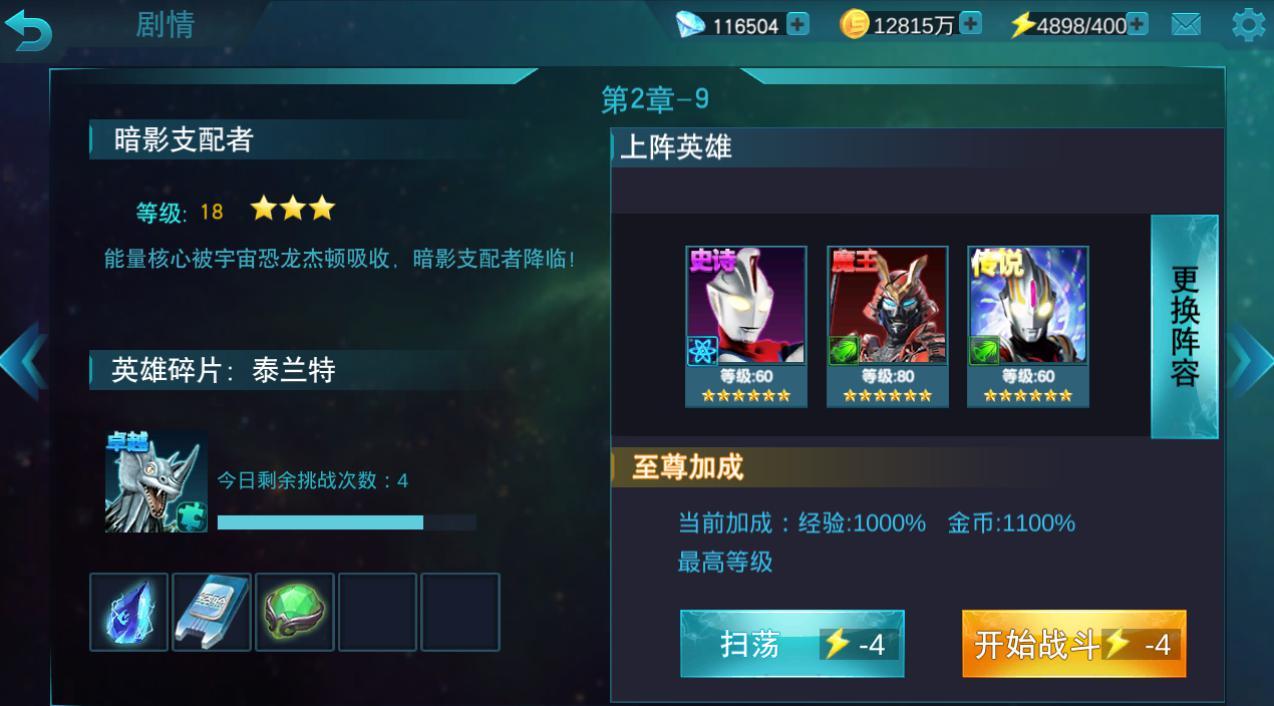Click the 开始战斗 start battle button
The height and width of the screenshot is (706, 1274).
(1074, 644)
